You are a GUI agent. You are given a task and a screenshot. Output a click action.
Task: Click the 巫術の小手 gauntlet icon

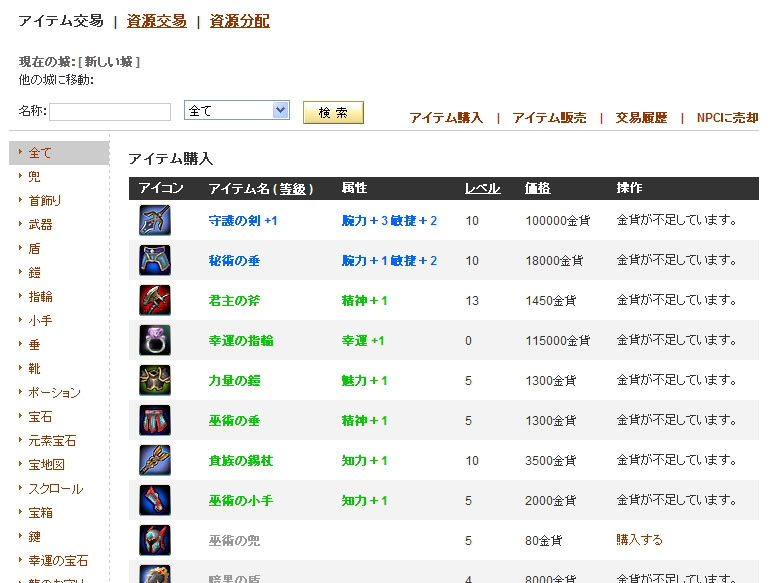pyautogui.click(x=154, y=500)
